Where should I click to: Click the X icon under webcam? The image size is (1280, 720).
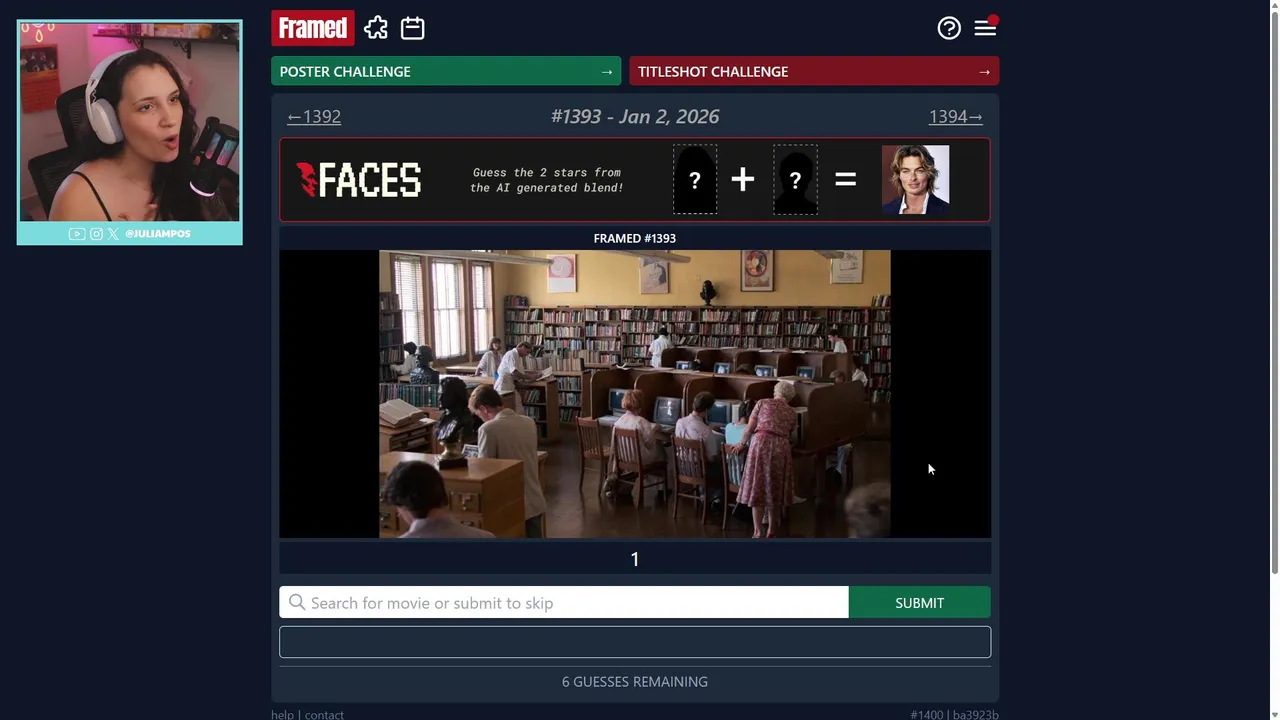click(113, 234)
